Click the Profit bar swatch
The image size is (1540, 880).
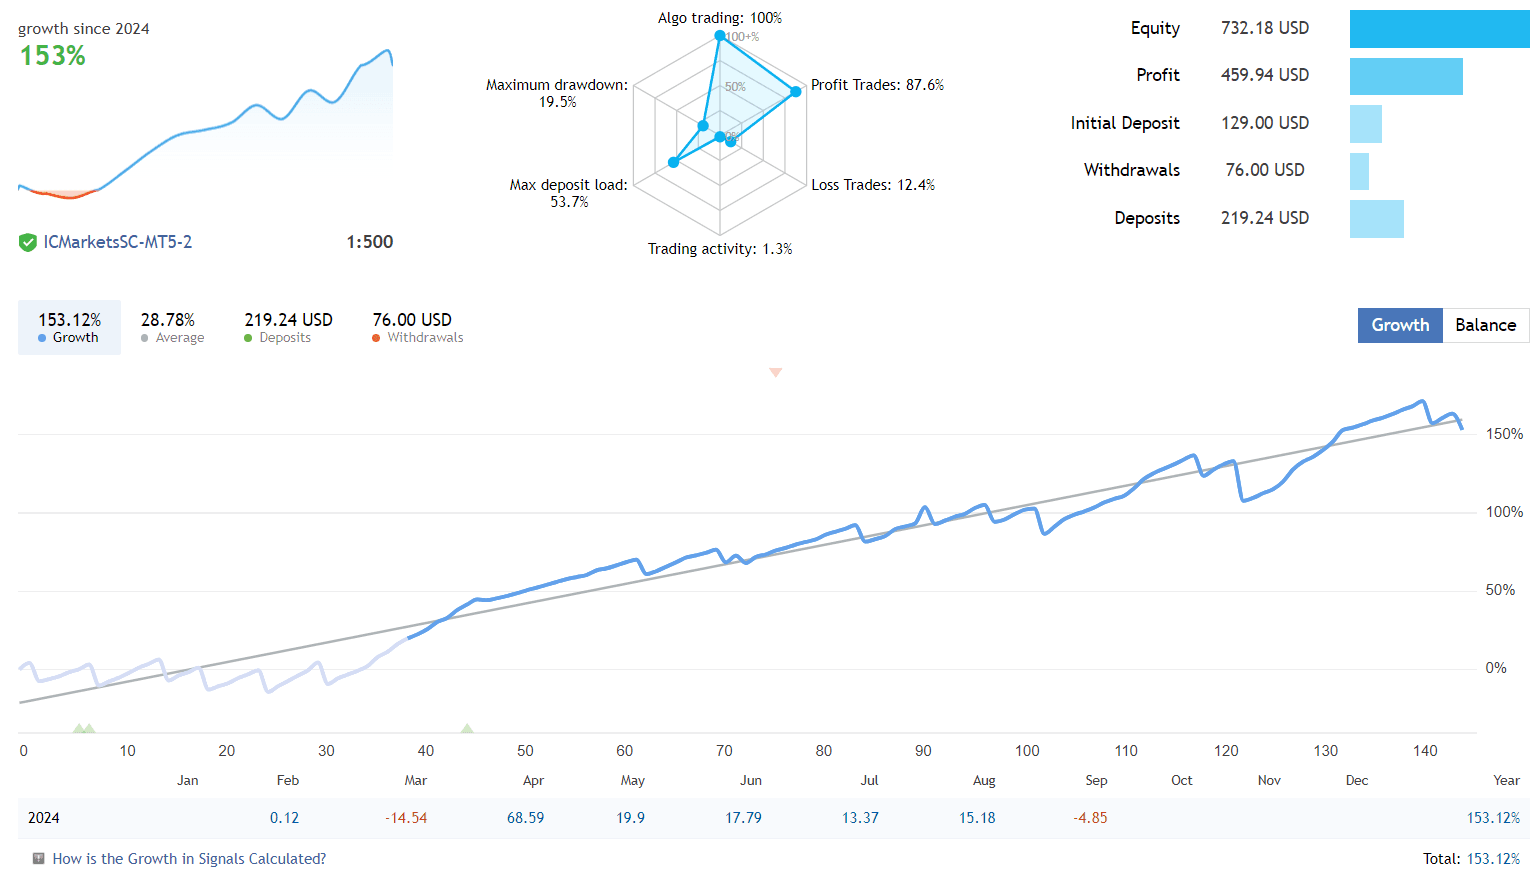tap(1406, 76)
